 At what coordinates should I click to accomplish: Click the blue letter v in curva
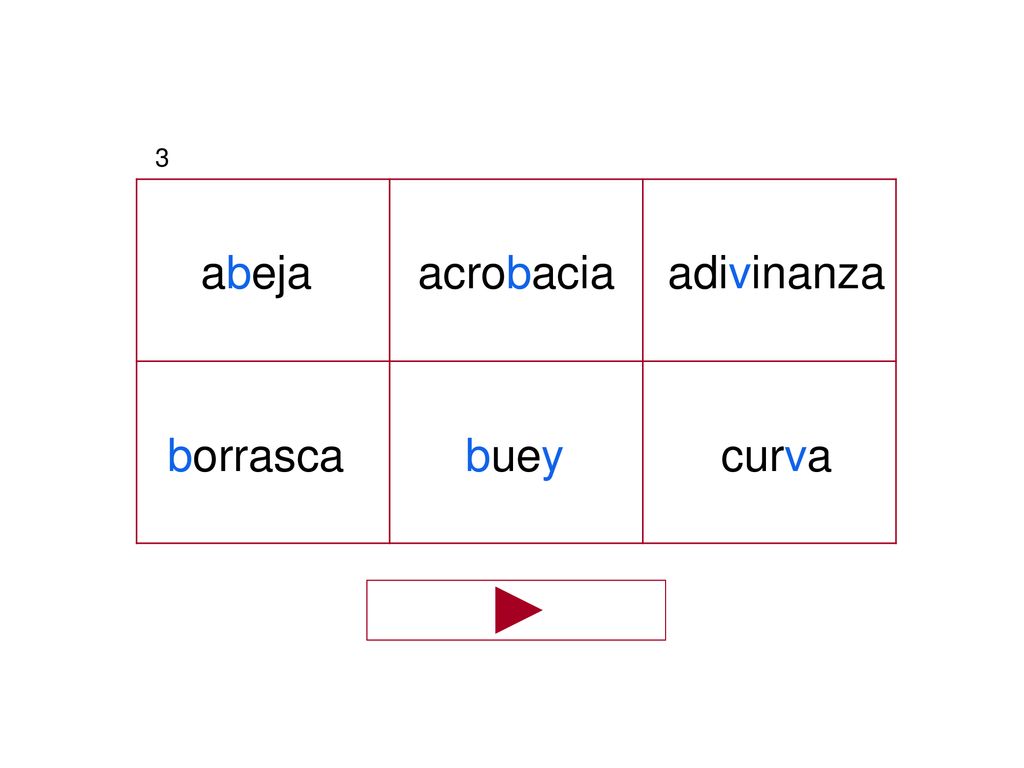click(x=796, y=460)
